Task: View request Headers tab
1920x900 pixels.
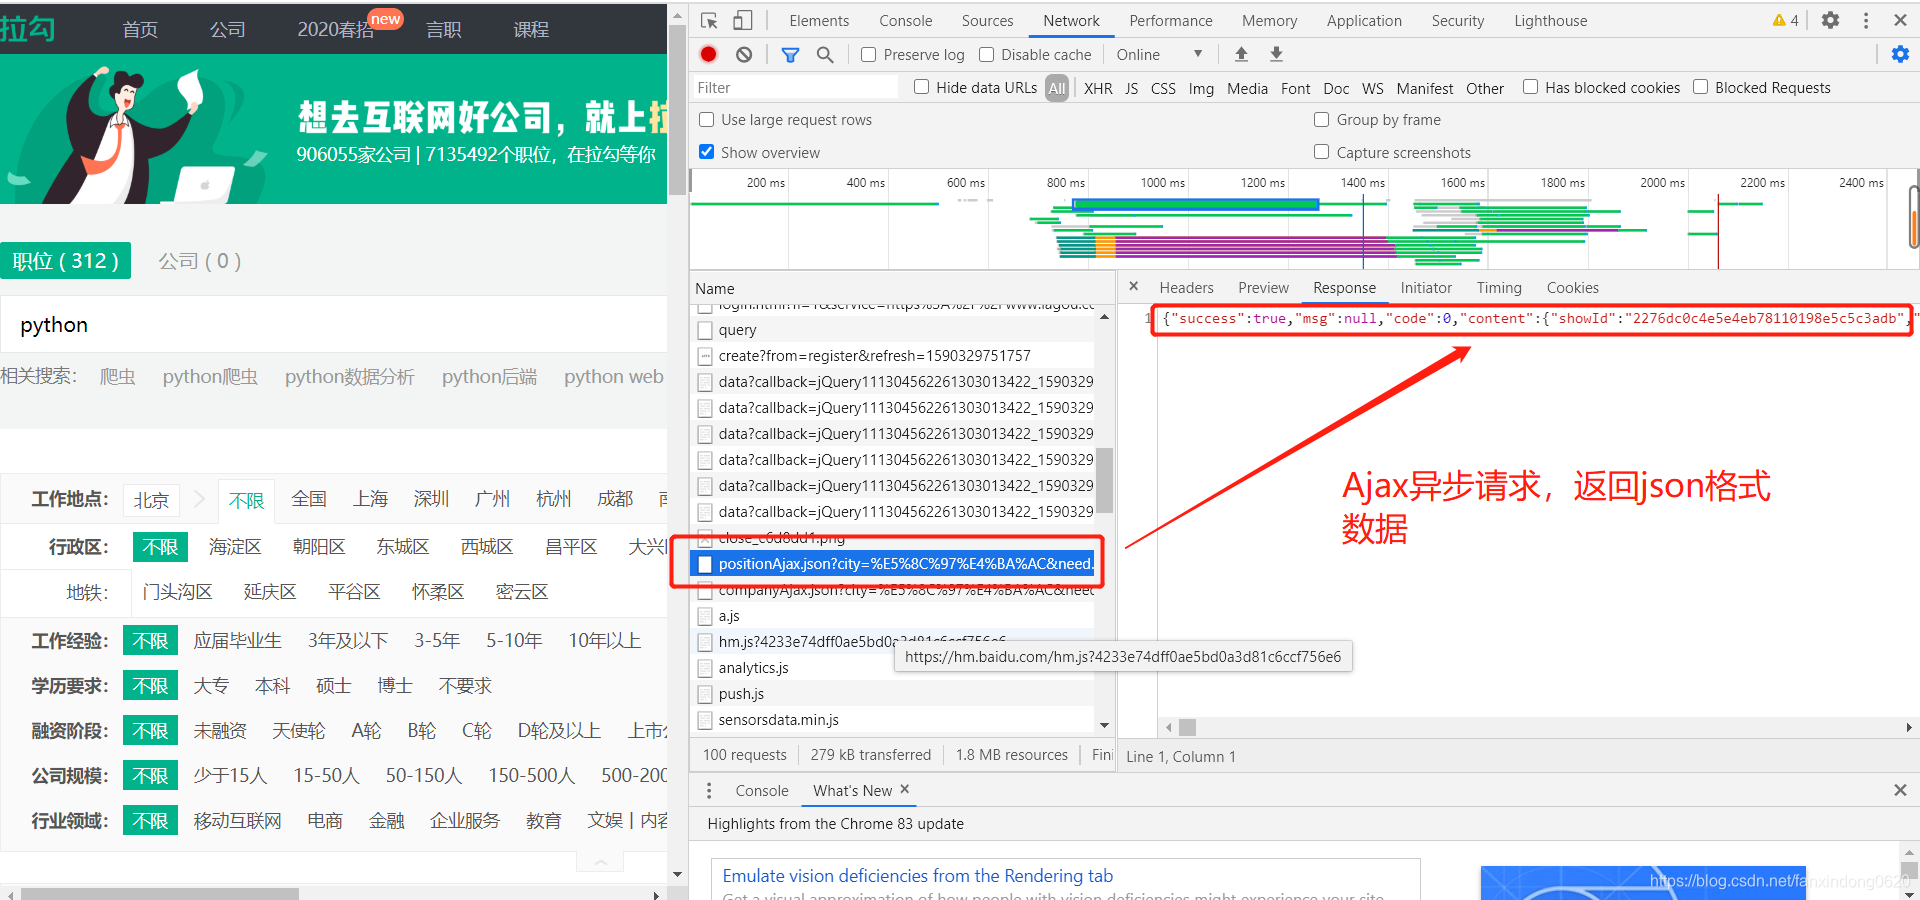Action: (x=1186, y=288)
